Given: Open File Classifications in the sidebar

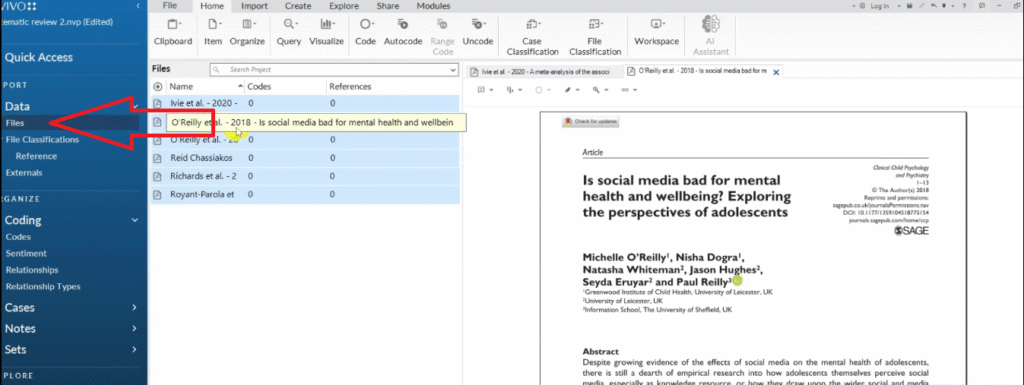Looking at the screenshot, I should point(42,140).
